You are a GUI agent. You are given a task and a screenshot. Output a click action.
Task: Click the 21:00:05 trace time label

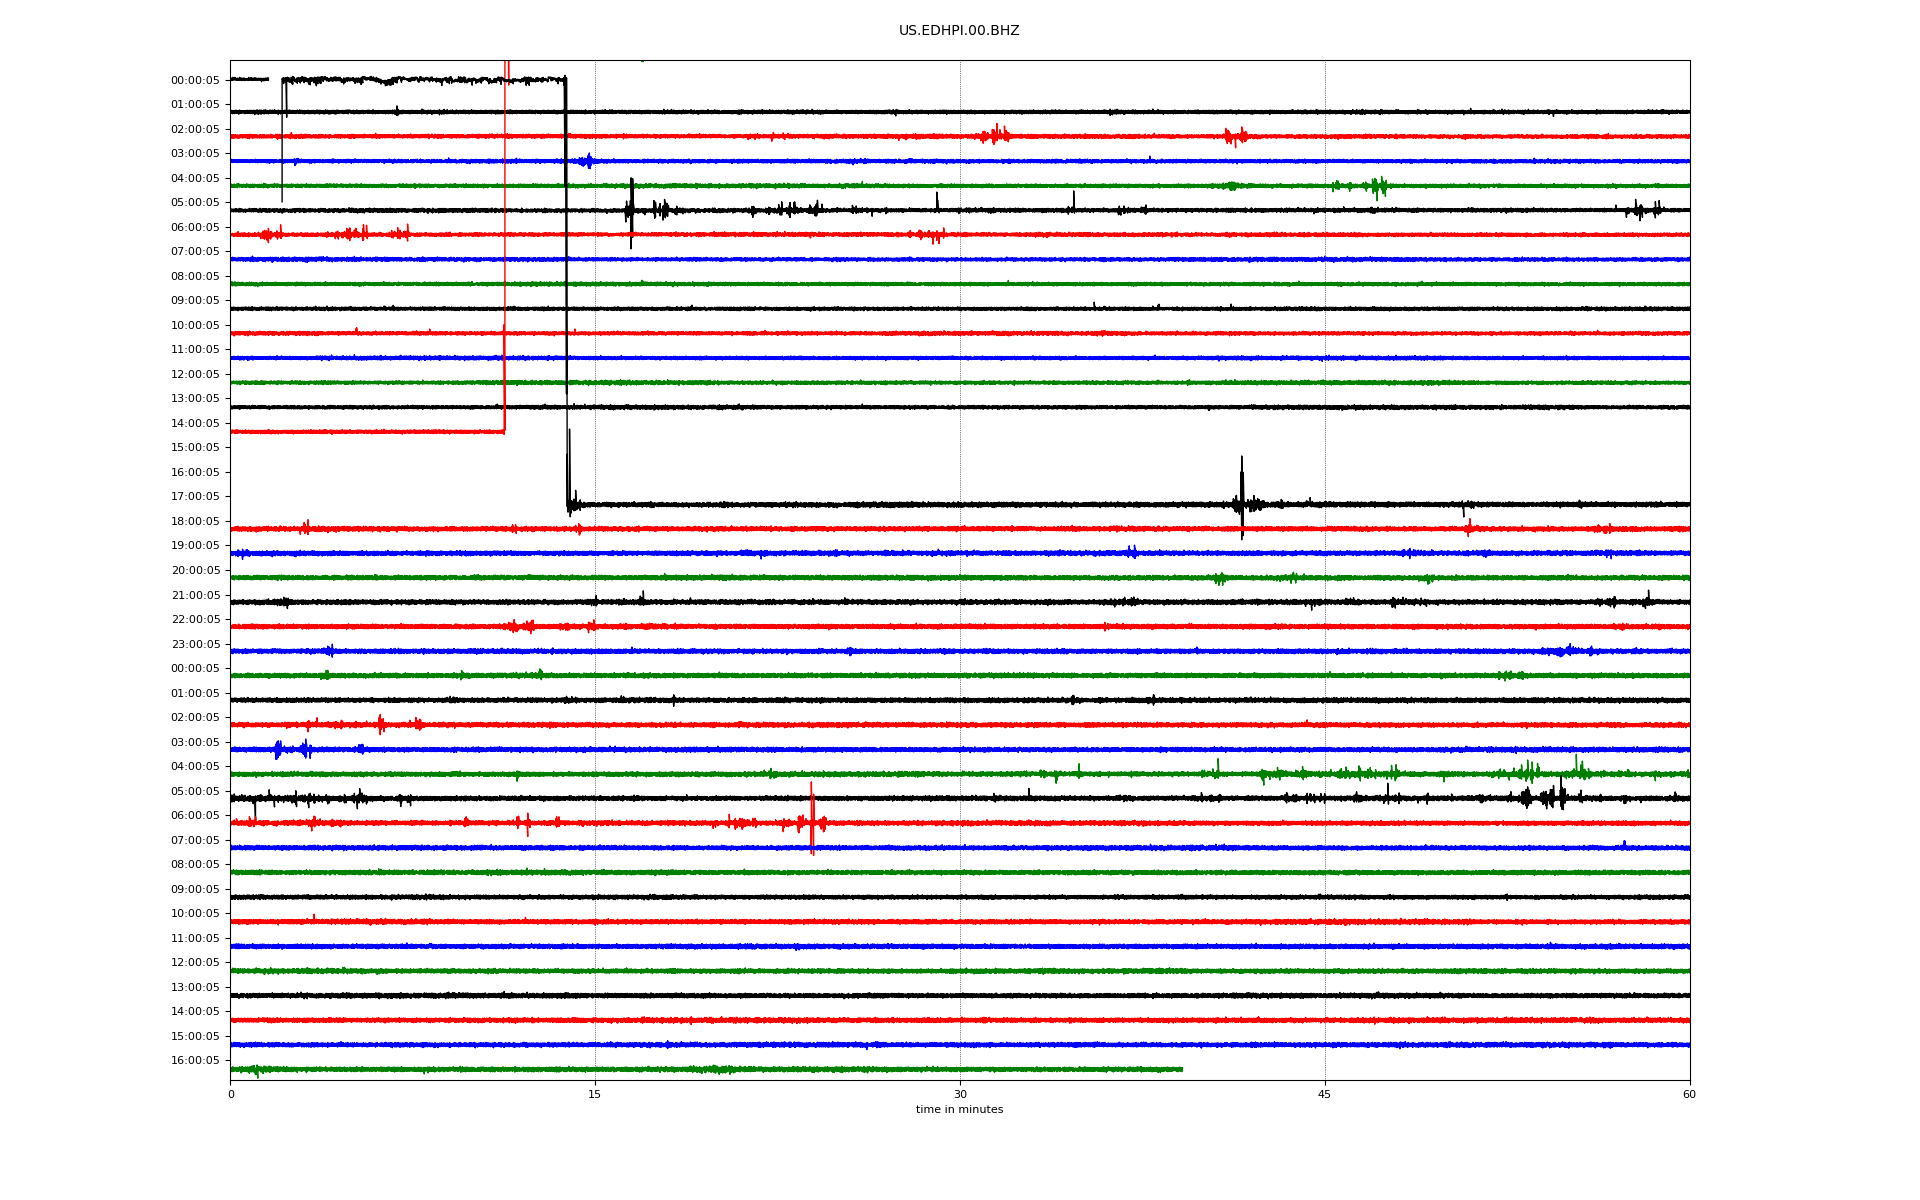click(x=195, y=596)
